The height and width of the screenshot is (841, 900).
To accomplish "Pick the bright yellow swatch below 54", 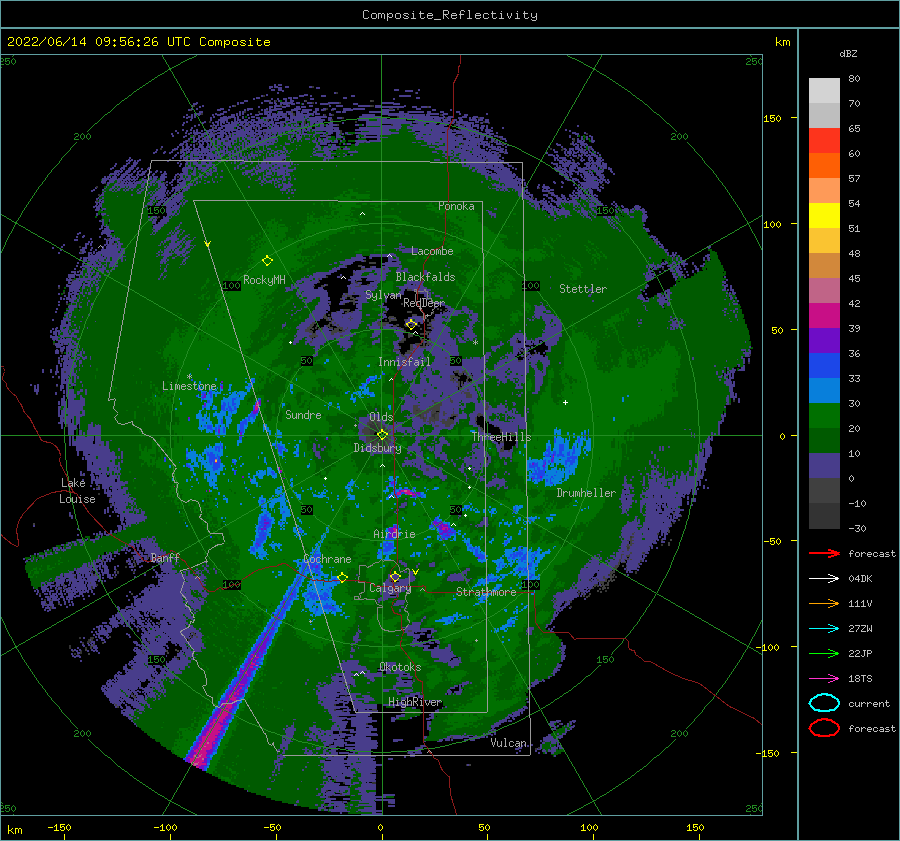I will pyautogui.click(x=824, y=216).
